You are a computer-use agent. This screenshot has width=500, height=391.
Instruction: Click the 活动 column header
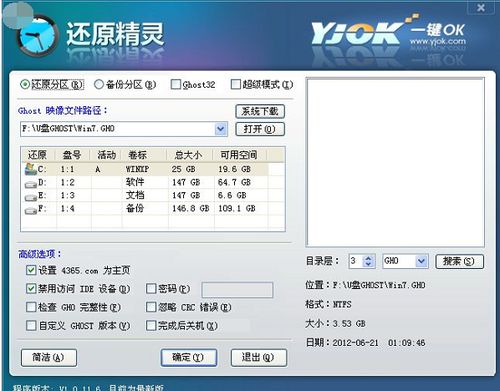(x=106, y=155)
